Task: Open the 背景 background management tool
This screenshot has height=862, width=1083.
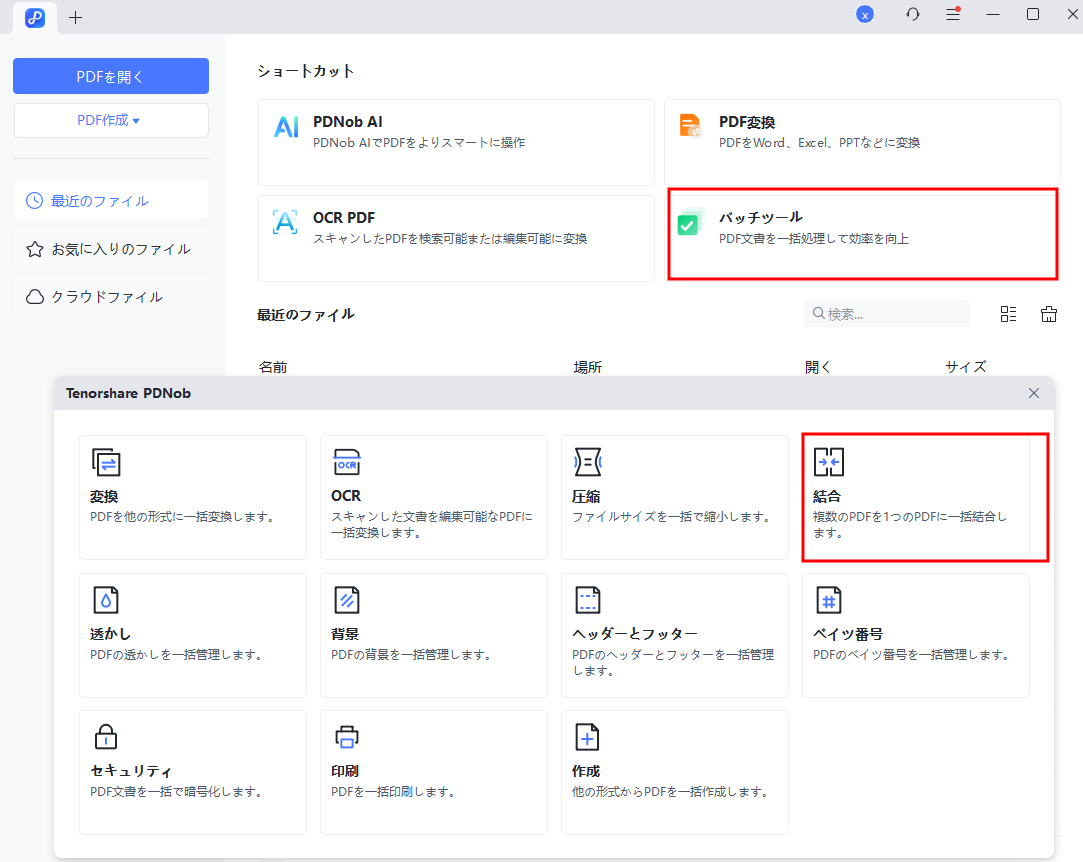Action: coord(434,635)
